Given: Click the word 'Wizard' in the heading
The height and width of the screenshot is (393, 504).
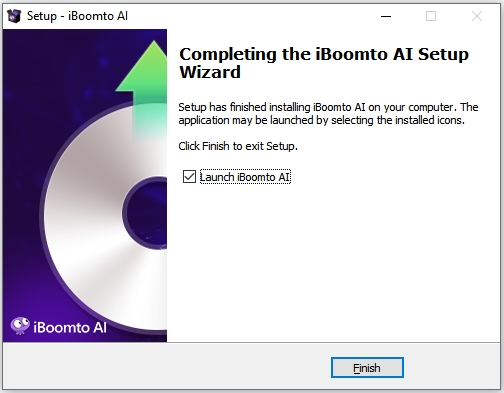Looking at the screenshot, I should (210, 72).
